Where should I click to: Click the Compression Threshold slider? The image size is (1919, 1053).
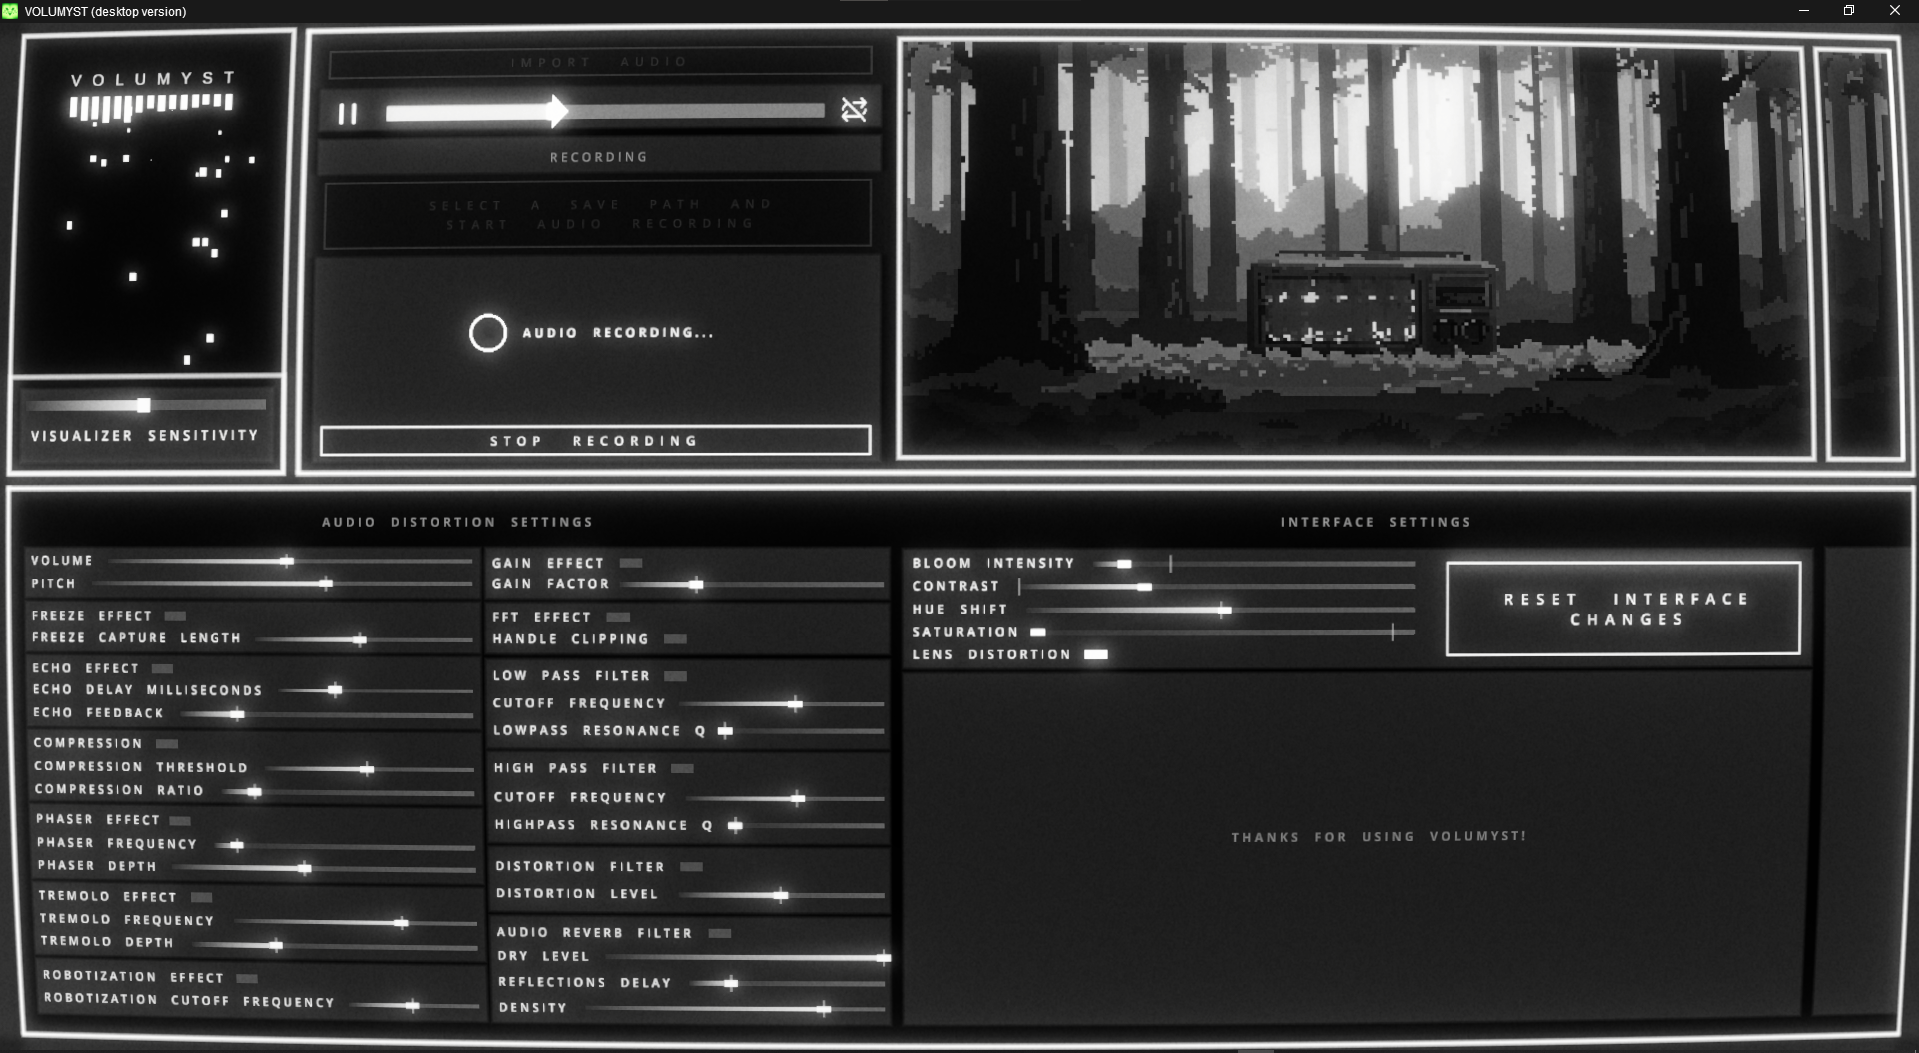(370, 769)
